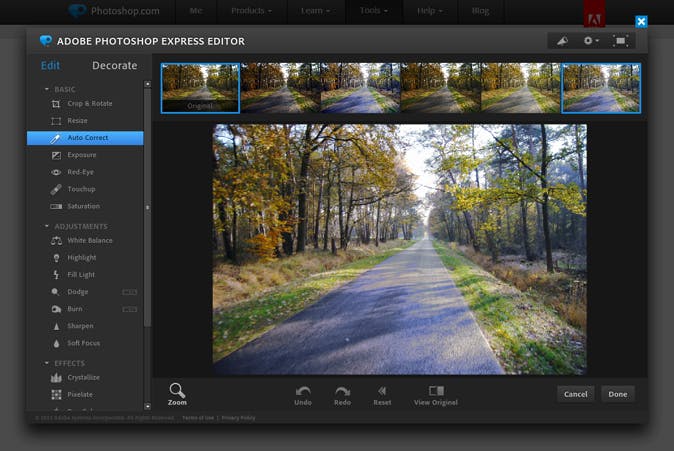This screenshot has height=451, width=674.
Task: Reset all edits to the photo
Action: [x=382, y=396]
